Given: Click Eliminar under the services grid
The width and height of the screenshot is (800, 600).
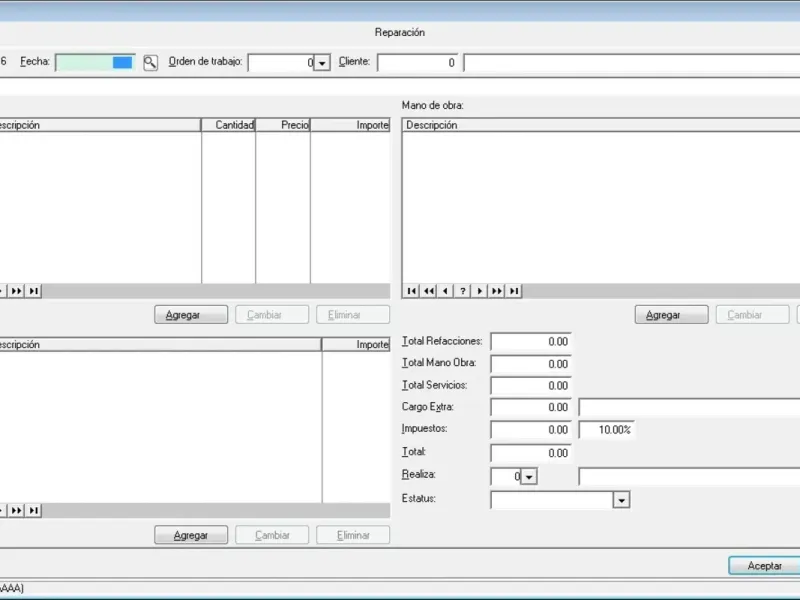Looking at the screenshot, I should (x=353, y=535).
